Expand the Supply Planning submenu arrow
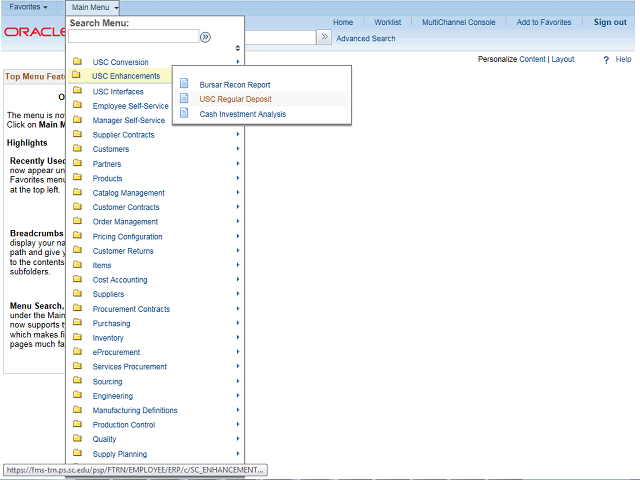The image size is (640, 480). click(238, 453)
